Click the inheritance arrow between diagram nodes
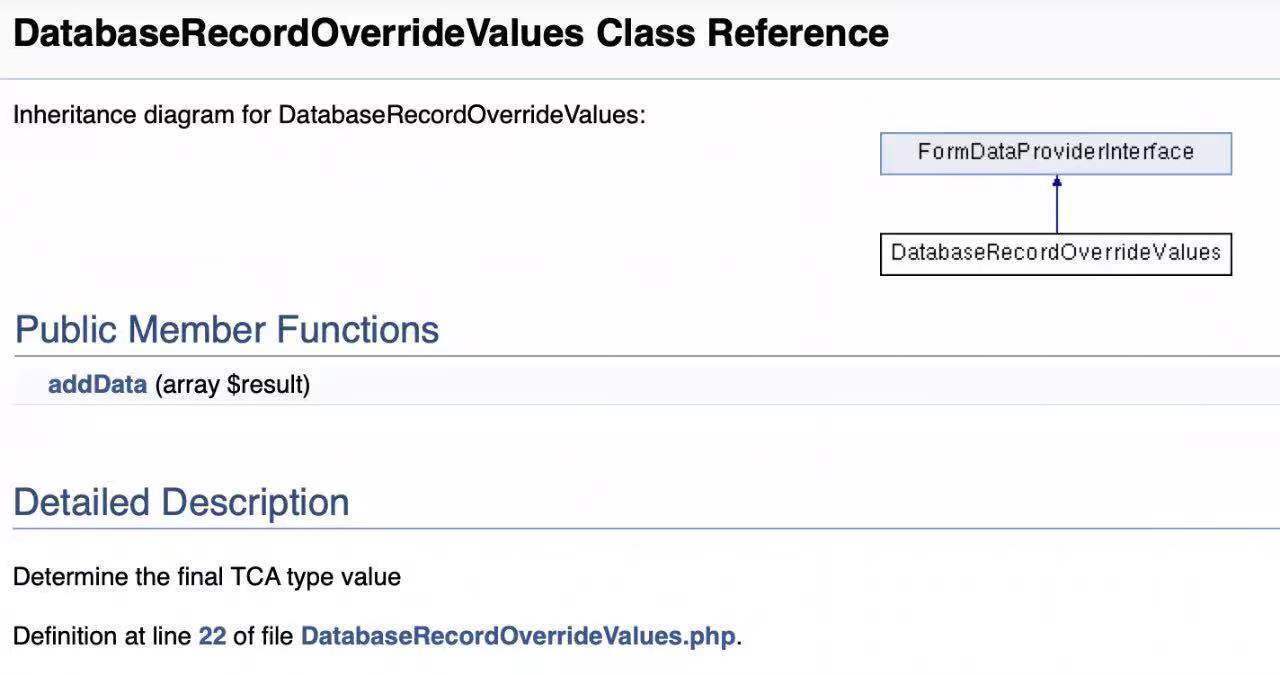 point(1056,204)
